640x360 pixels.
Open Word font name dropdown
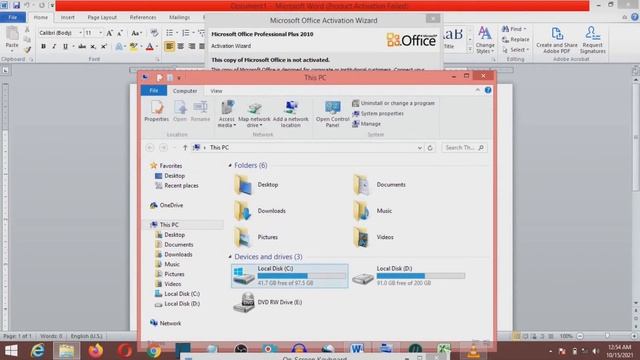[x=80, y=33]
